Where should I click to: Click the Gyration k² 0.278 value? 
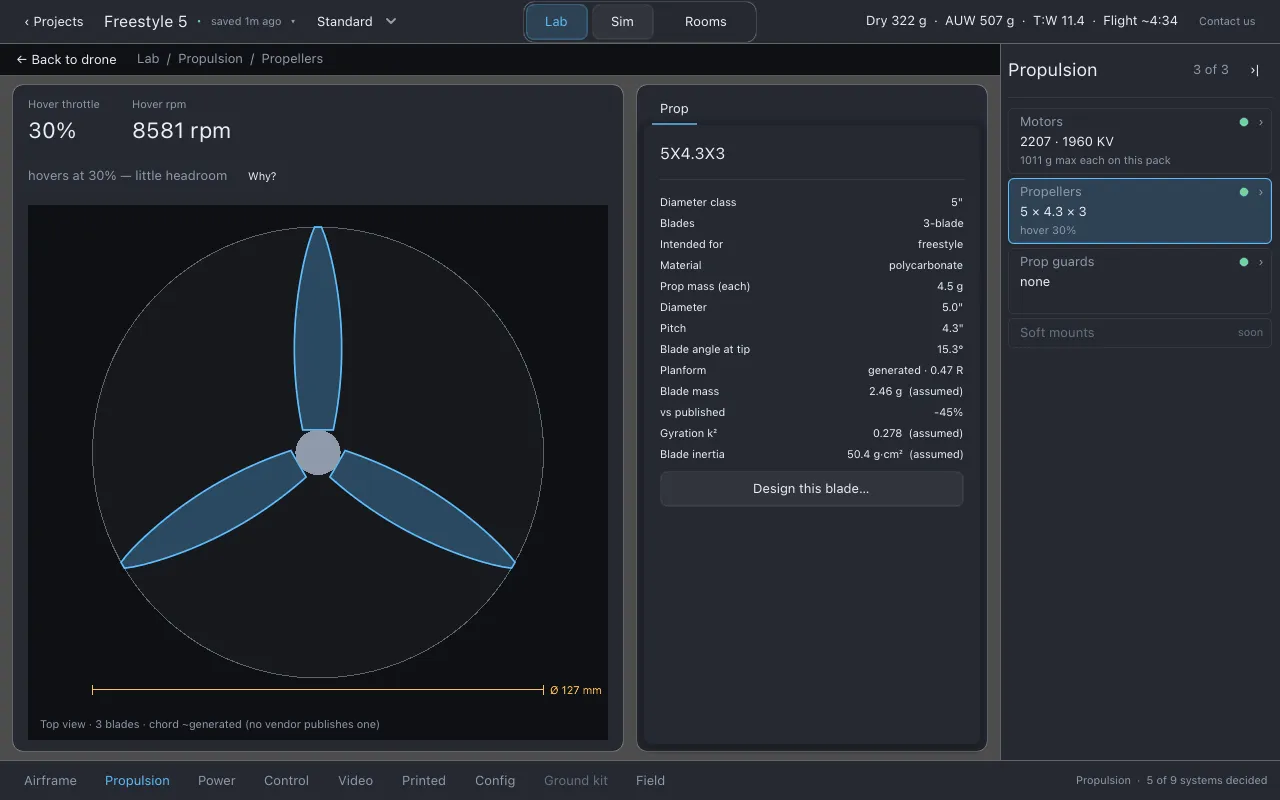[x=917, y=433]
